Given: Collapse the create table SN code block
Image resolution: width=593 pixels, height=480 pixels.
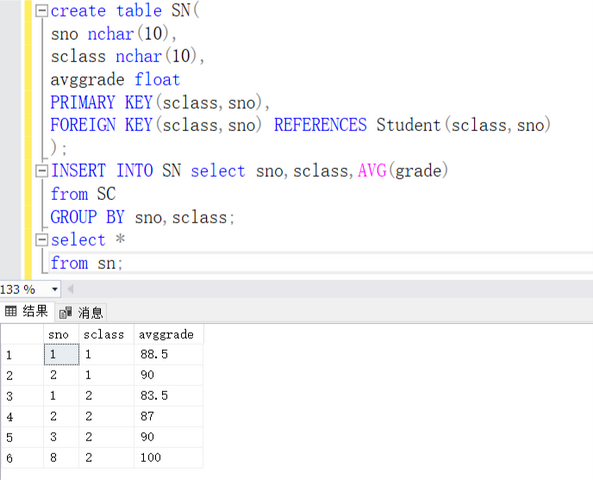Looking at the screenshot, I should pyautogui.click(x=42, y=11).
